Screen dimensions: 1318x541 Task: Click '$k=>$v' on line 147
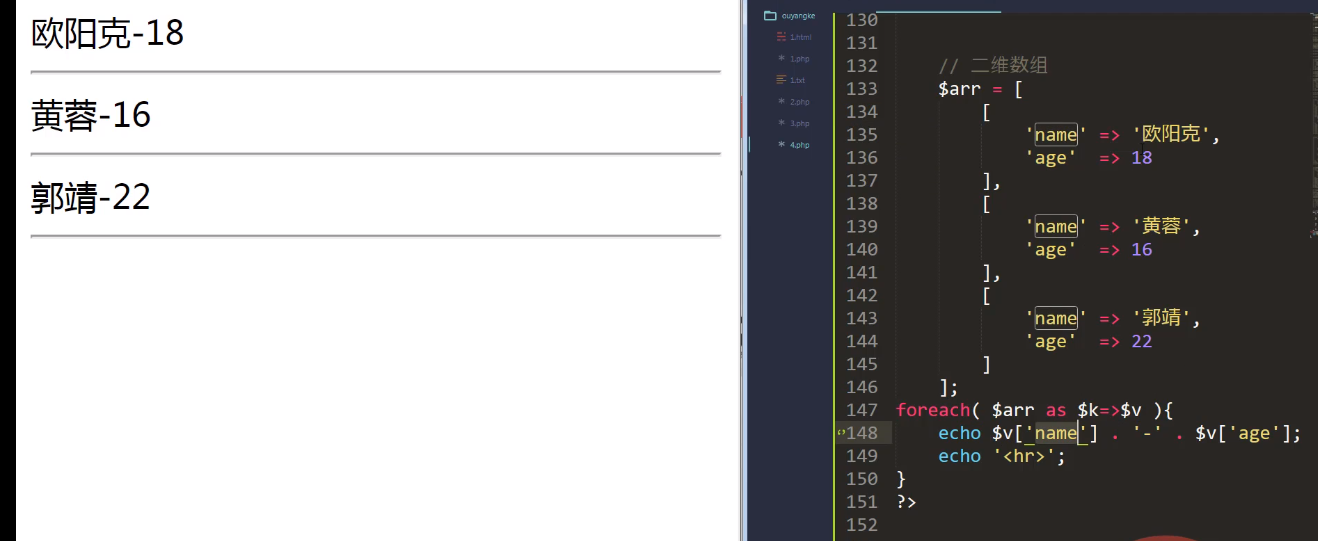point(1110,410)
